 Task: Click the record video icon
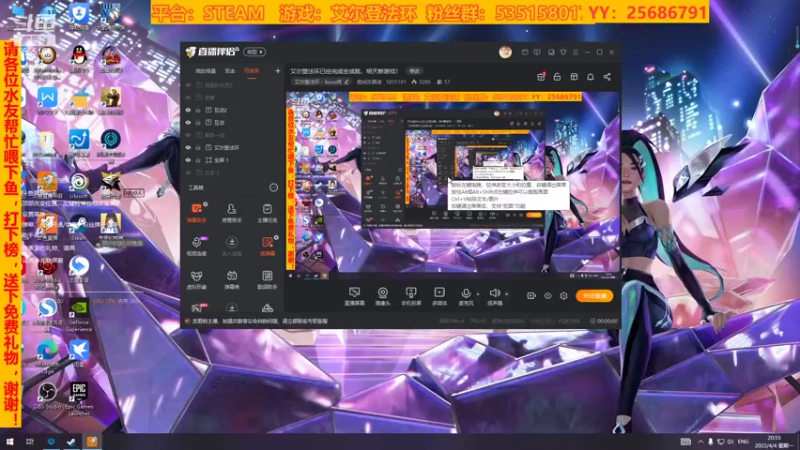[531, 296]
